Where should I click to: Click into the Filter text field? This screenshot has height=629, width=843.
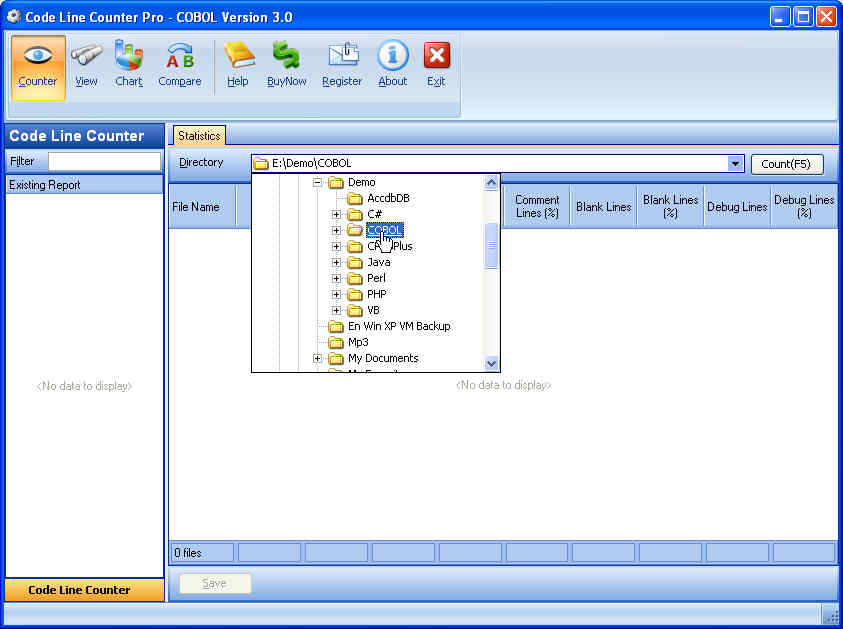[104, 161]
